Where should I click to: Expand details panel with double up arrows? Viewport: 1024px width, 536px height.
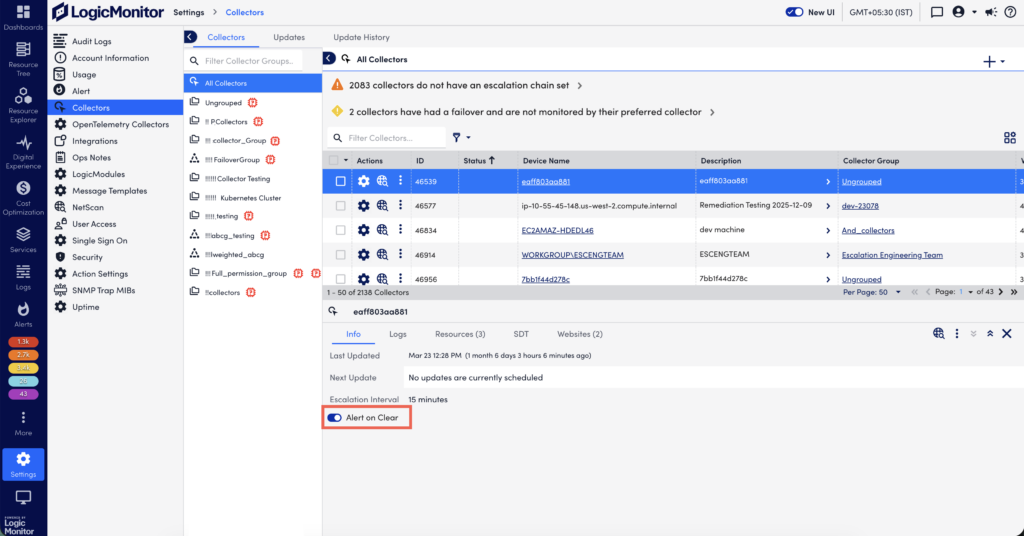(x=990, y=334)
